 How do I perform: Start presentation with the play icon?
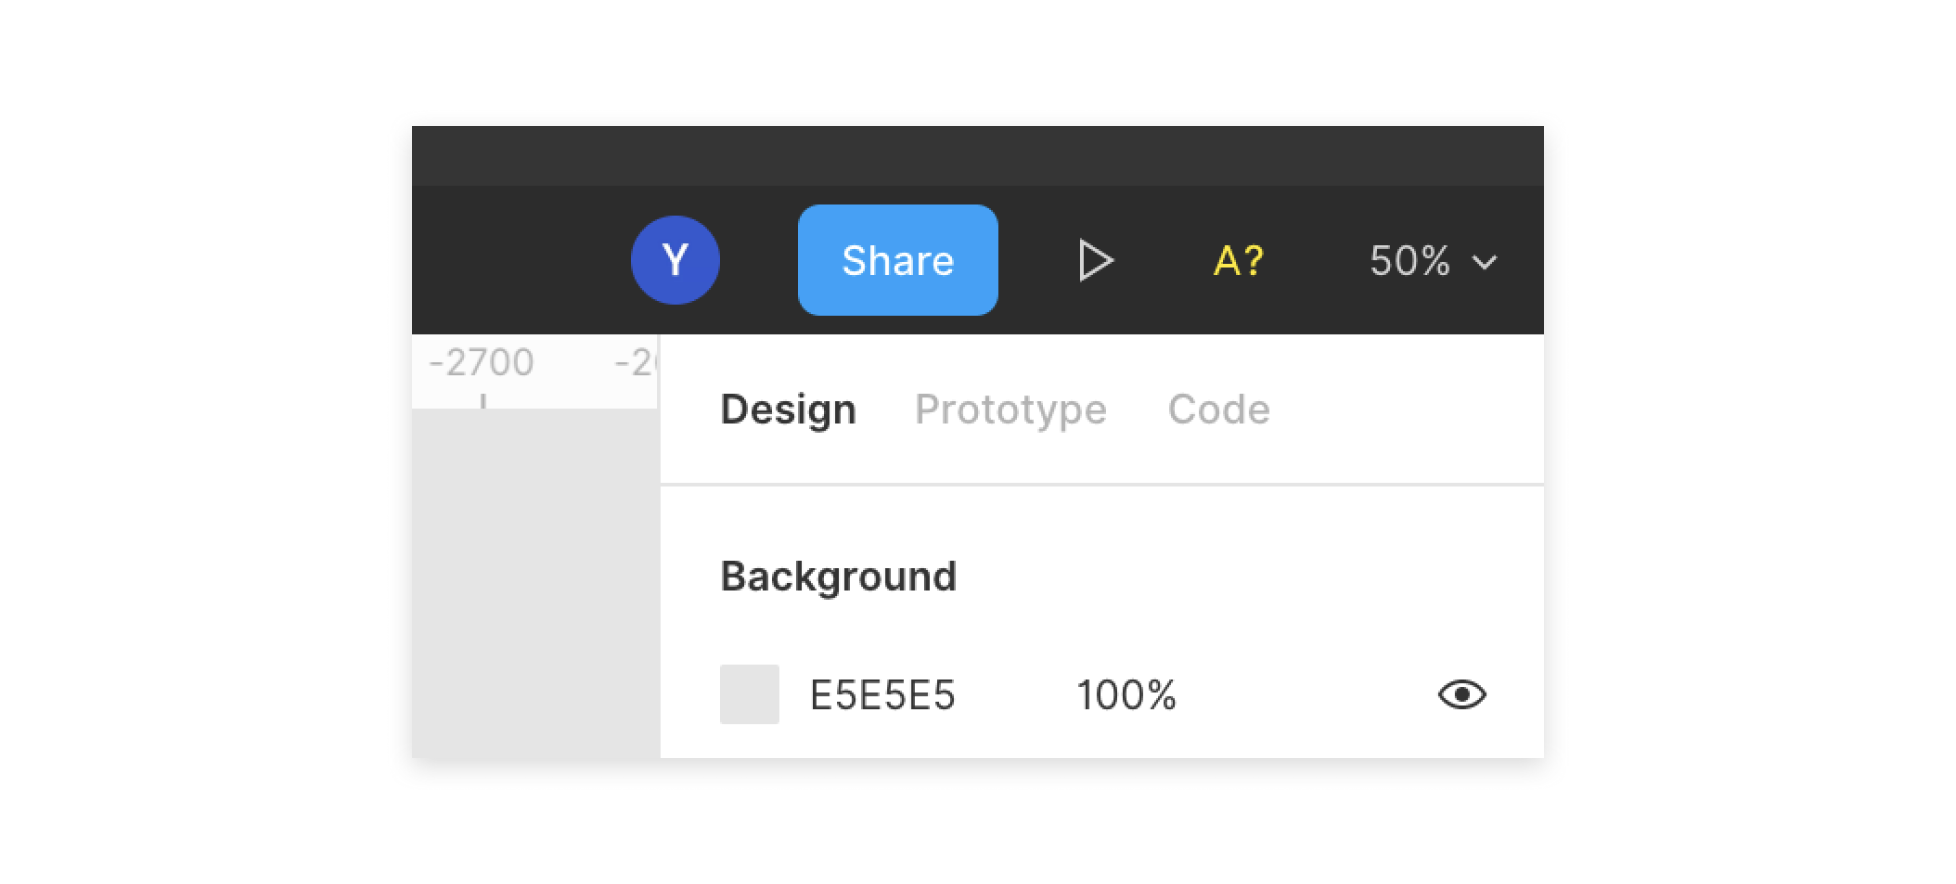point(1096,260)
